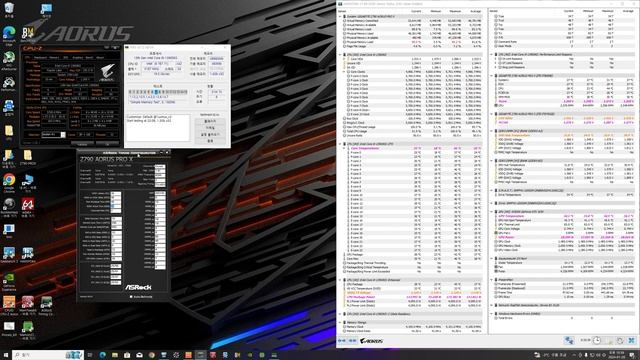Select the Core Temperatures row in HWiNFO
The width and height of the screenshot is (640, 360).
coord(412,148)
